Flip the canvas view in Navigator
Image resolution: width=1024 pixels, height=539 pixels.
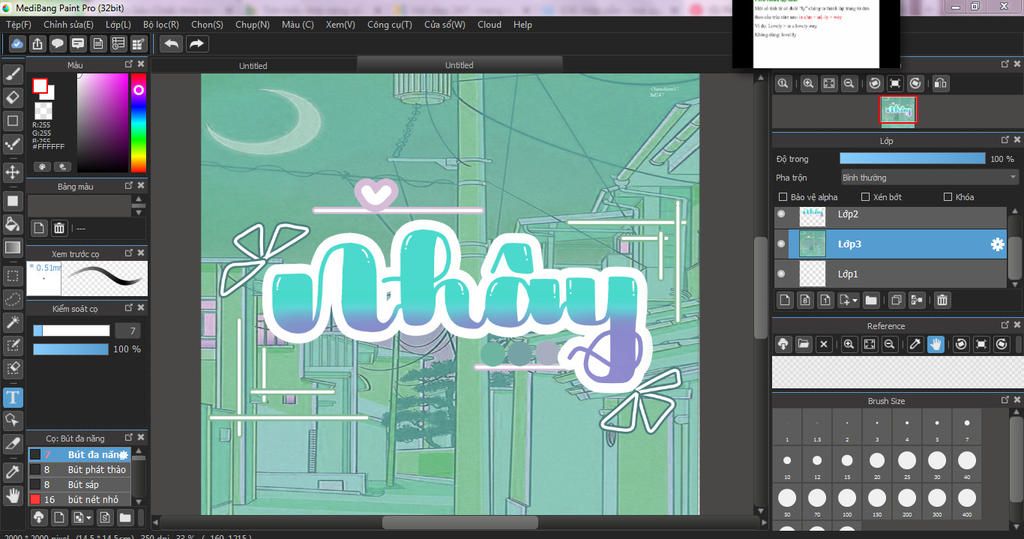pyautogui.click(x=940, y=84)
